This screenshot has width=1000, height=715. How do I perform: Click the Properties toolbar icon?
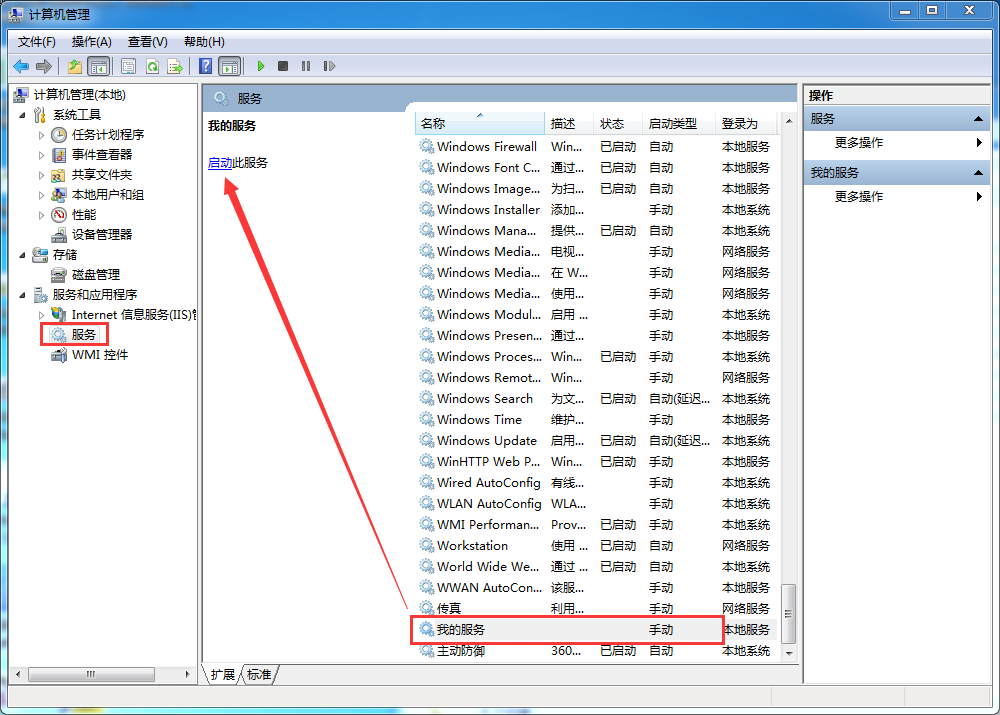point(129,66)
